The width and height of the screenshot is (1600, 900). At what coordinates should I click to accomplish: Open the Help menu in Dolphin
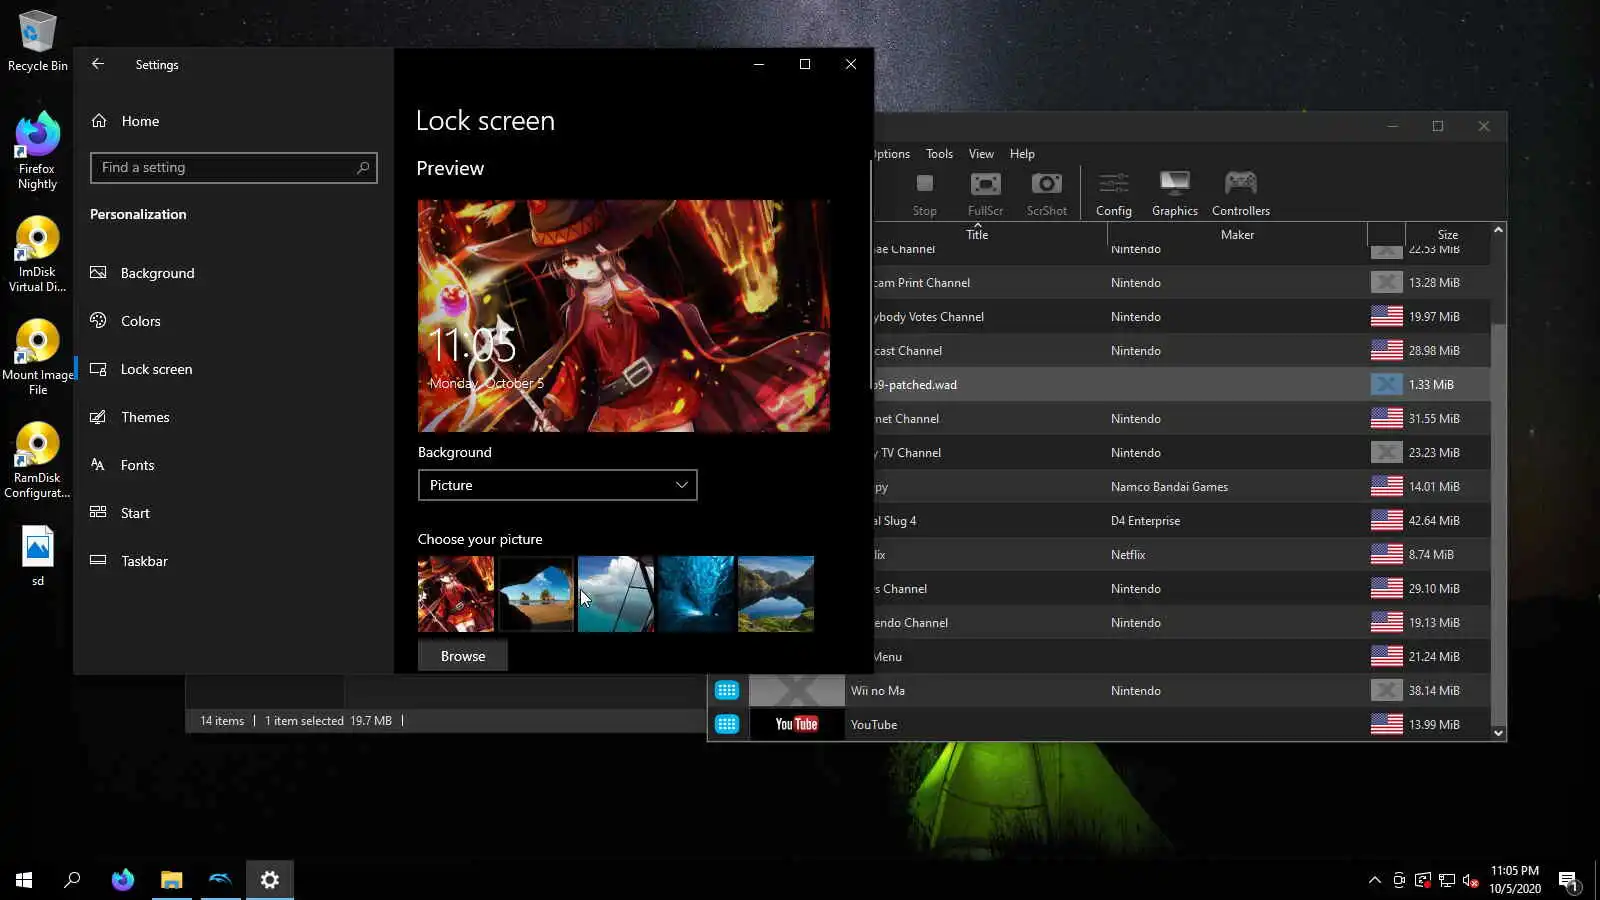click(x=1022, y=154)
